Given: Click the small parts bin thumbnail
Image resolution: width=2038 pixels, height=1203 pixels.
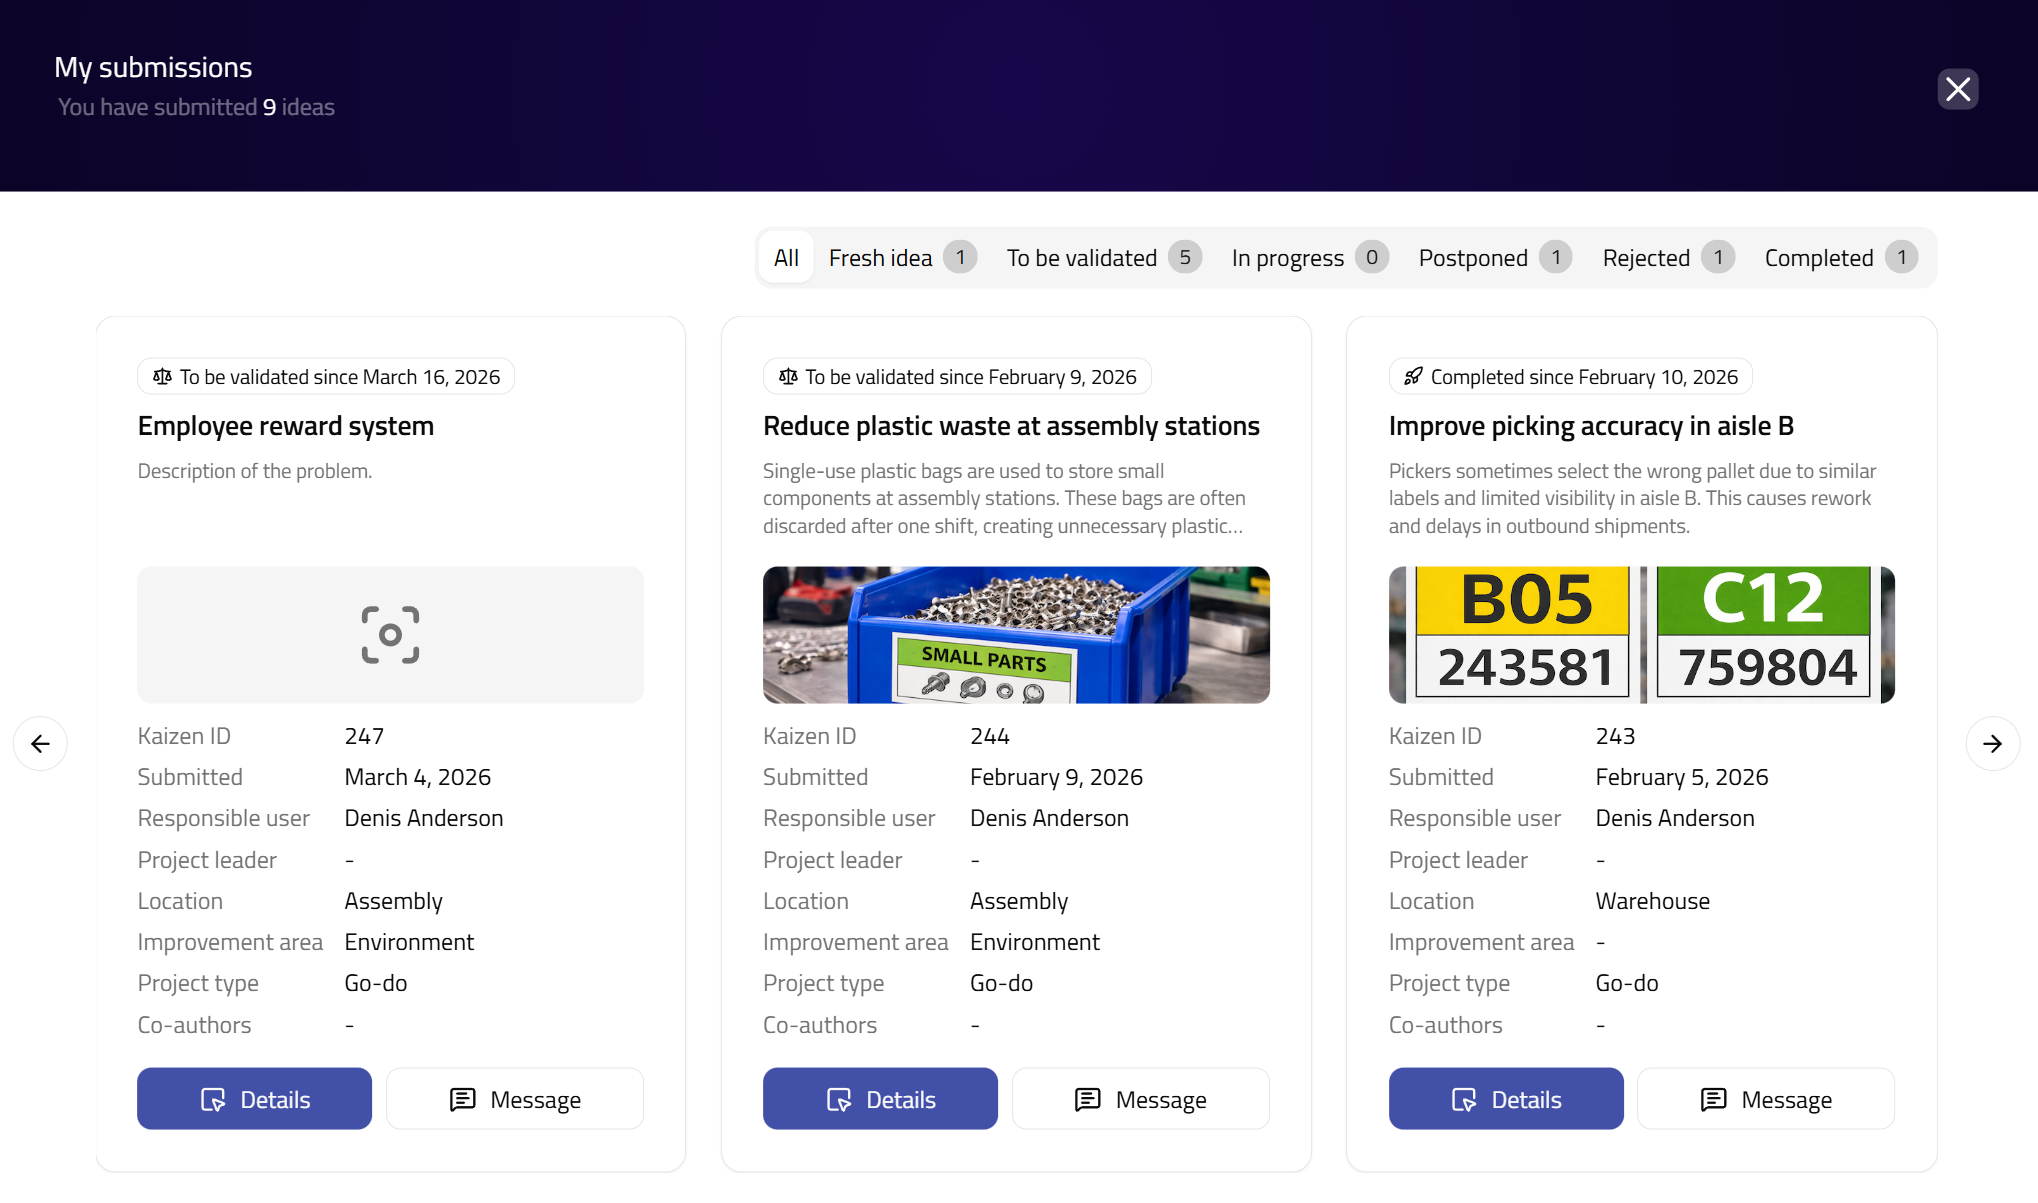Looking at the screenshot, I should pos(1016,635).
